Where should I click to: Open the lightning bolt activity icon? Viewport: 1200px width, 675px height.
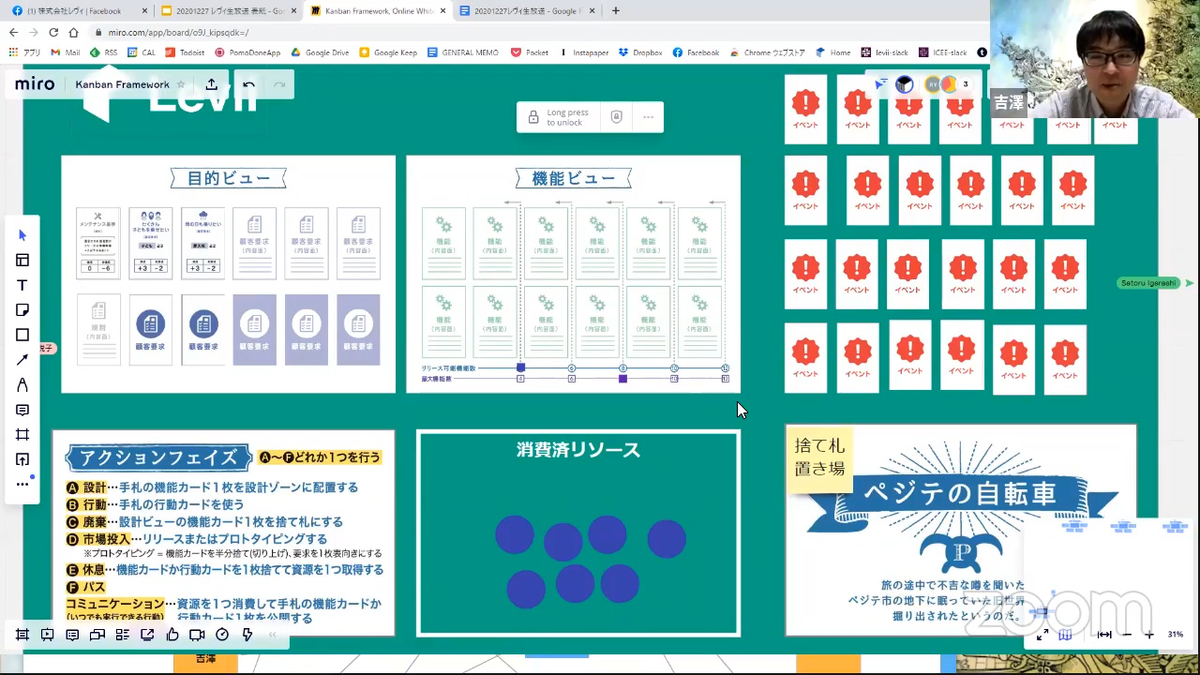(247, 635)
